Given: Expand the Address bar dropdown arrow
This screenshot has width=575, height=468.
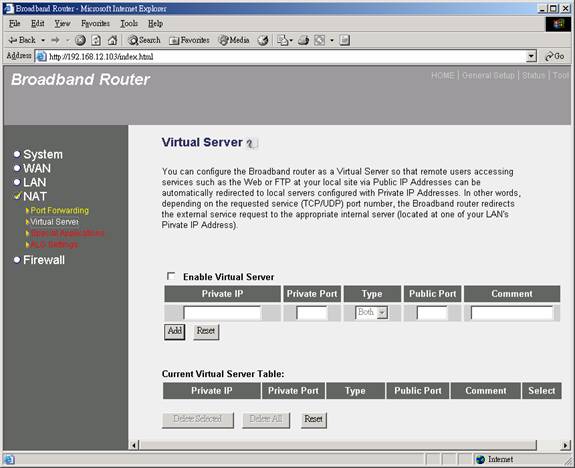Looking at the screenshot, I should [531, 56].
